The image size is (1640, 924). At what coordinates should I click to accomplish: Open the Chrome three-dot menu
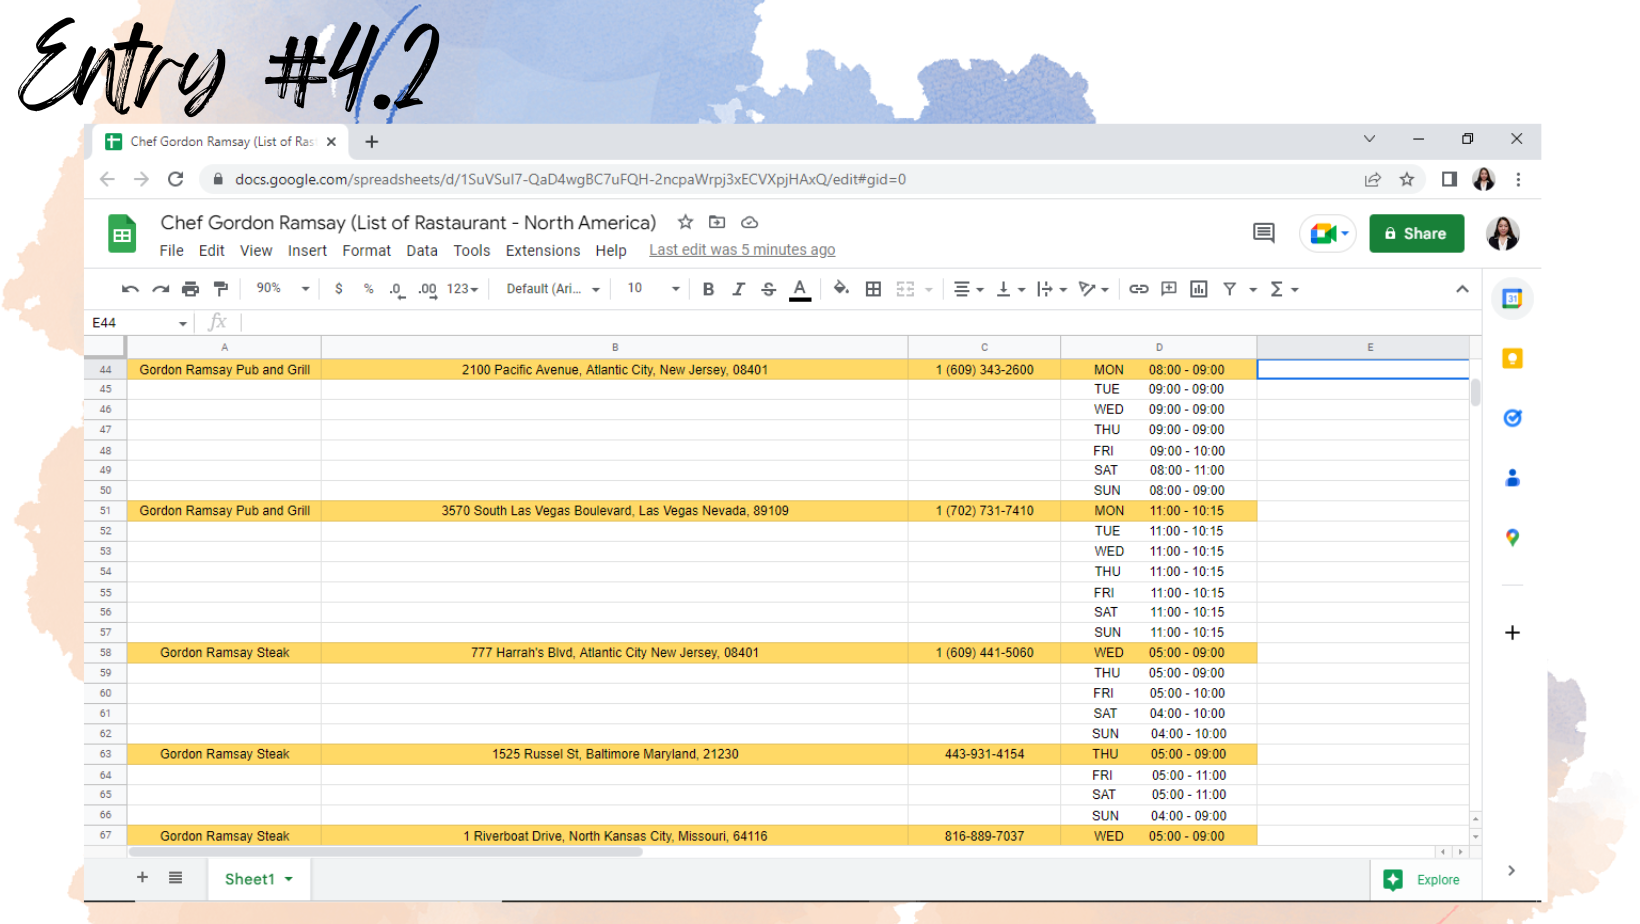click(1518, 179)
